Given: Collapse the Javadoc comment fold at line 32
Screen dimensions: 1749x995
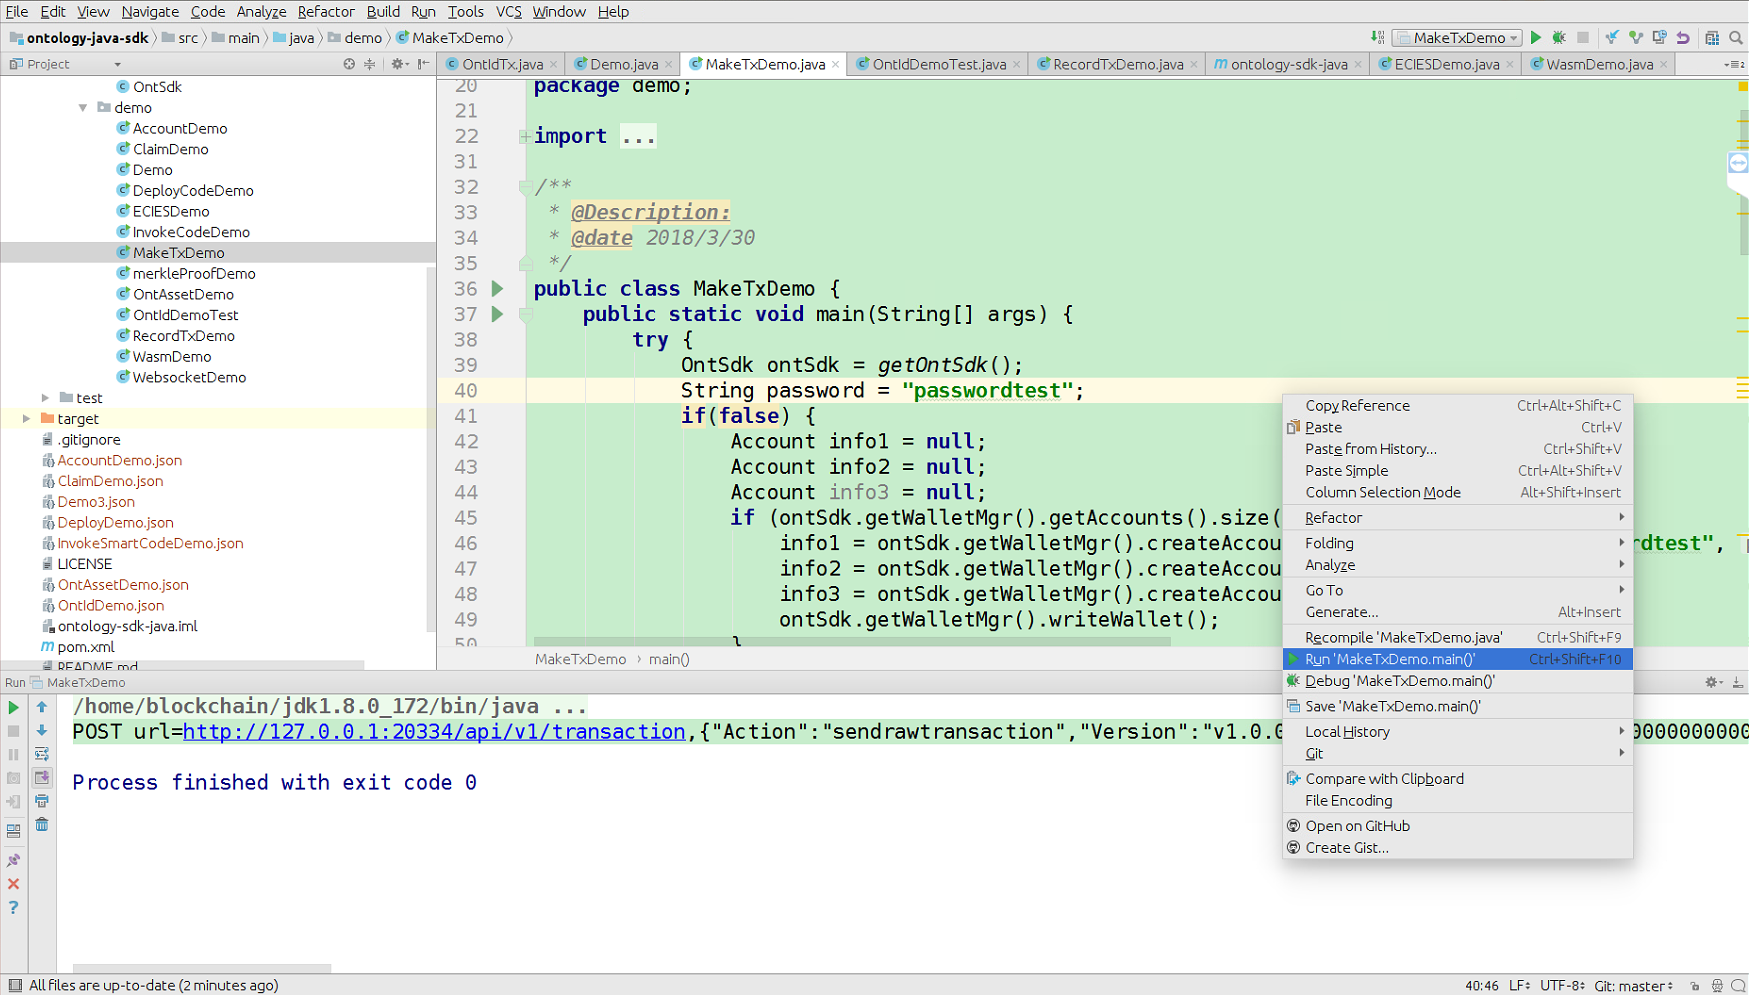Looking at the screenshot, I should pos(525,187).
